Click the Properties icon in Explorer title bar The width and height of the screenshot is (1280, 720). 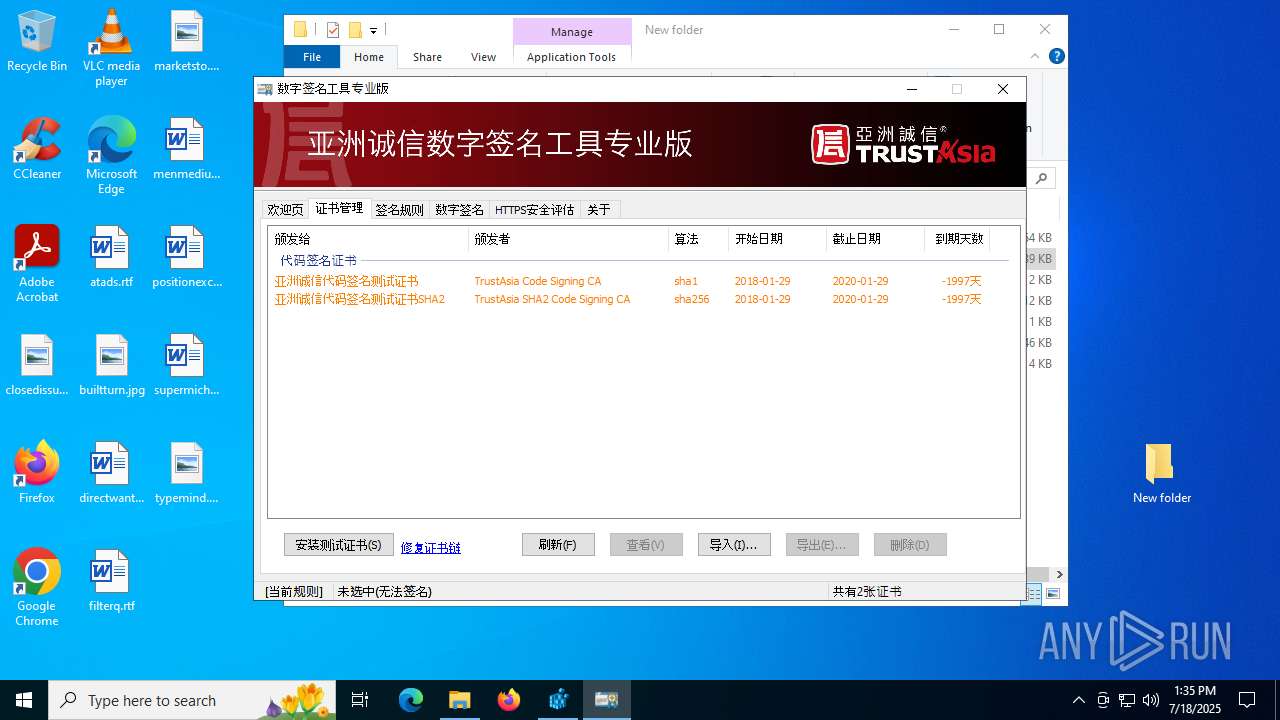pyautogui.click(x=333, y=30)
